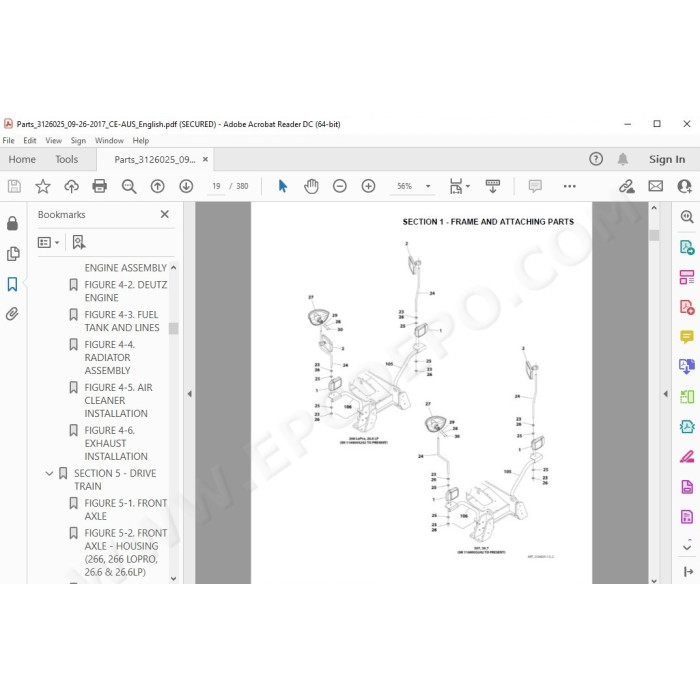Show more tools chevron in right pane

[x=687, y=547]
